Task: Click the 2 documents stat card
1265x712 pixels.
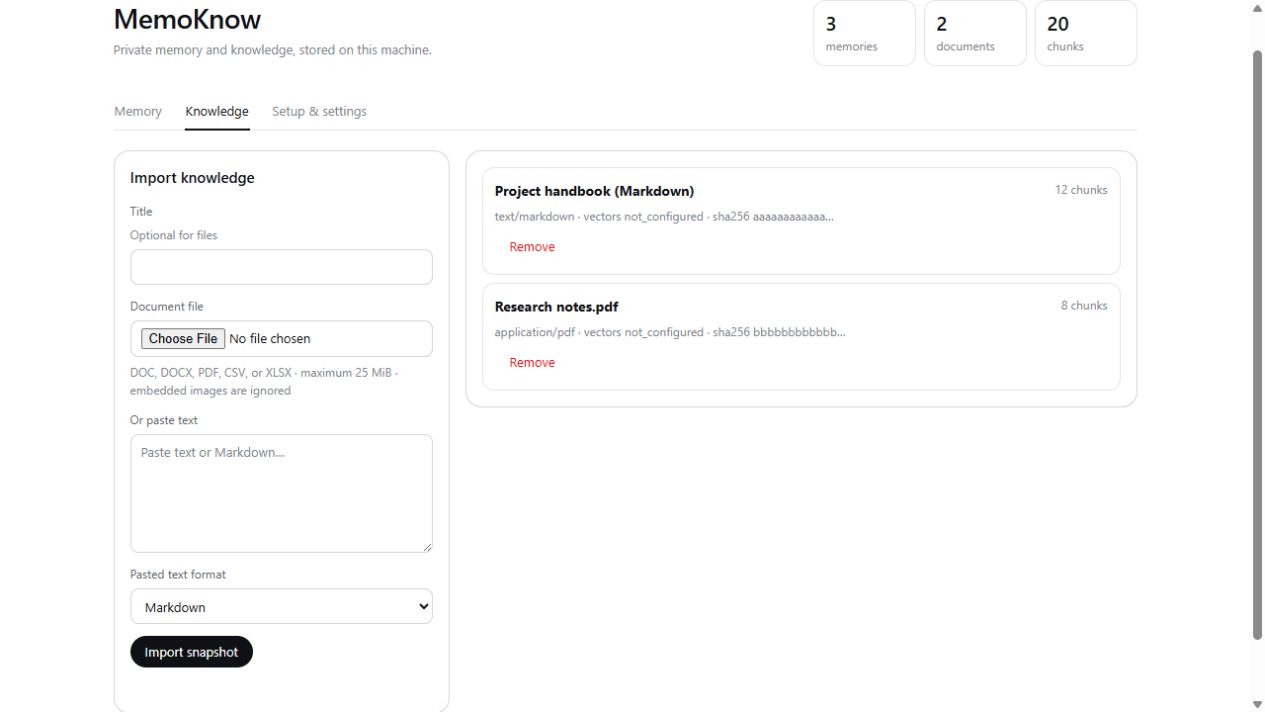Action: coord(975,33)
